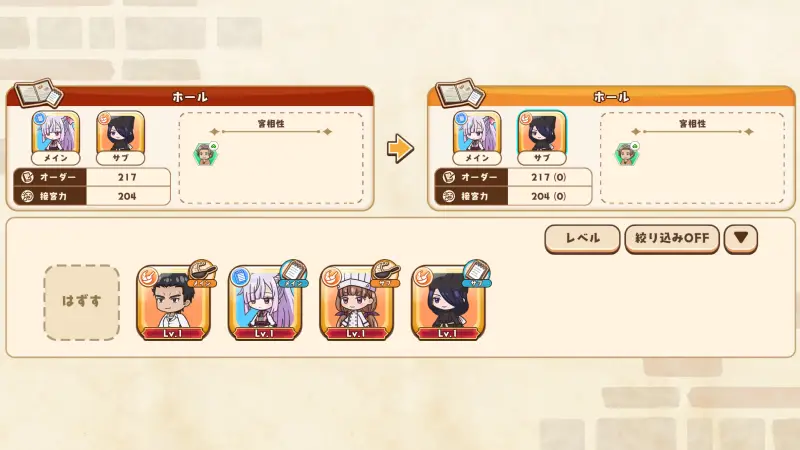The image size is (800, 450).
Task: Select the lavender-haired girl character card
Action: point(265,303)
